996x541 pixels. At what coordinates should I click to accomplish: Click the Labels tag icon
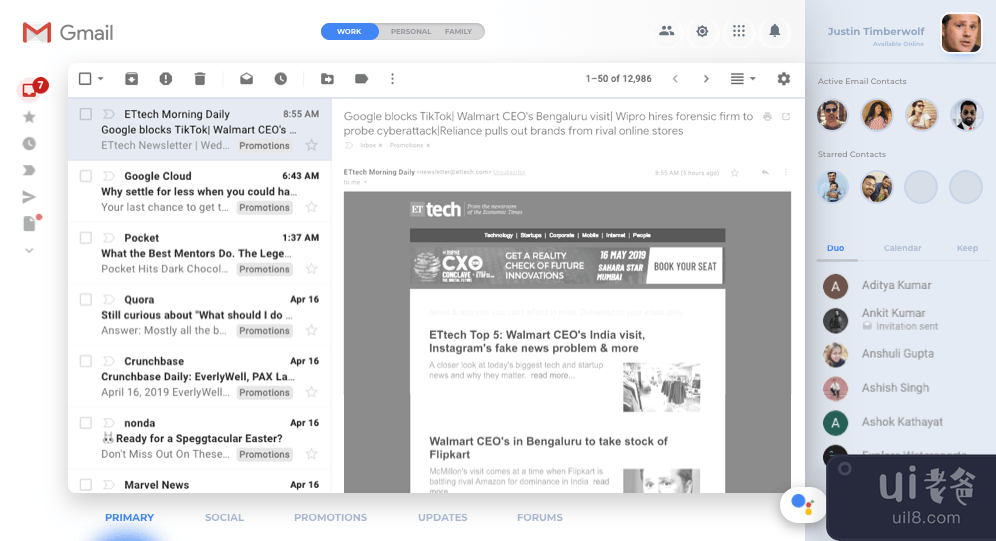click(x=361, y=79)
